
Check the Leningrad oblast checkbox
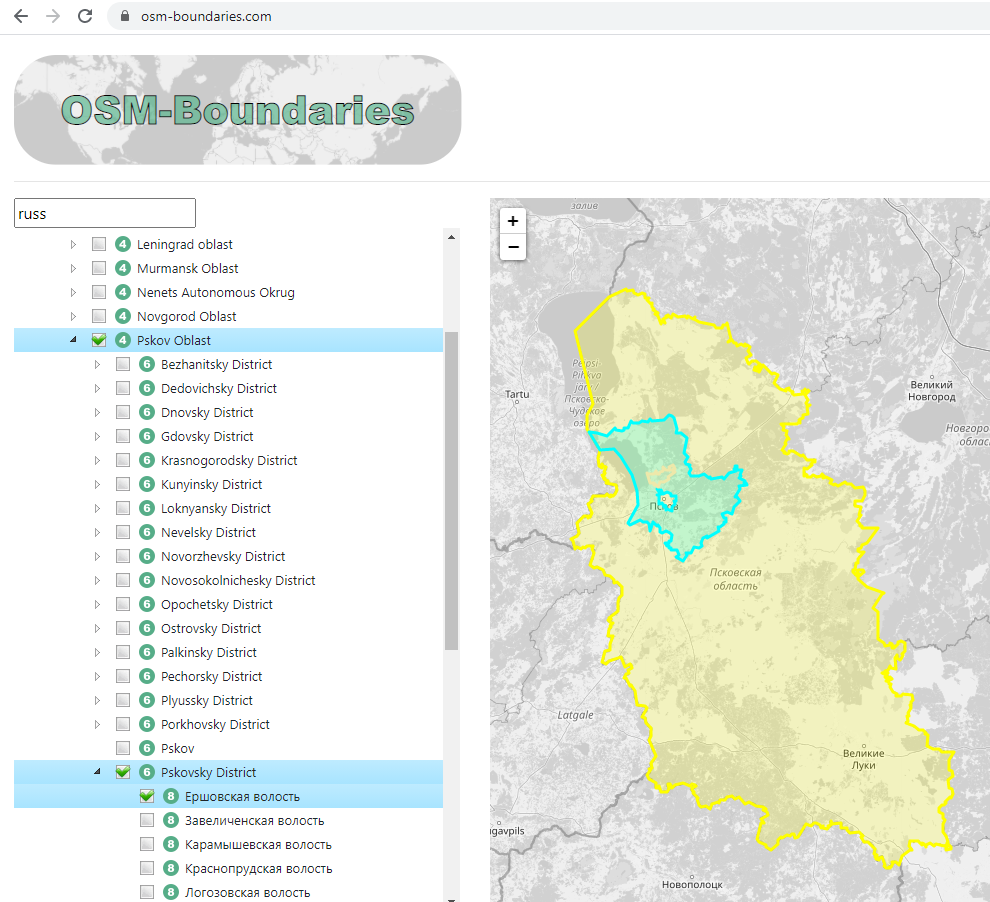coord(98,244)
